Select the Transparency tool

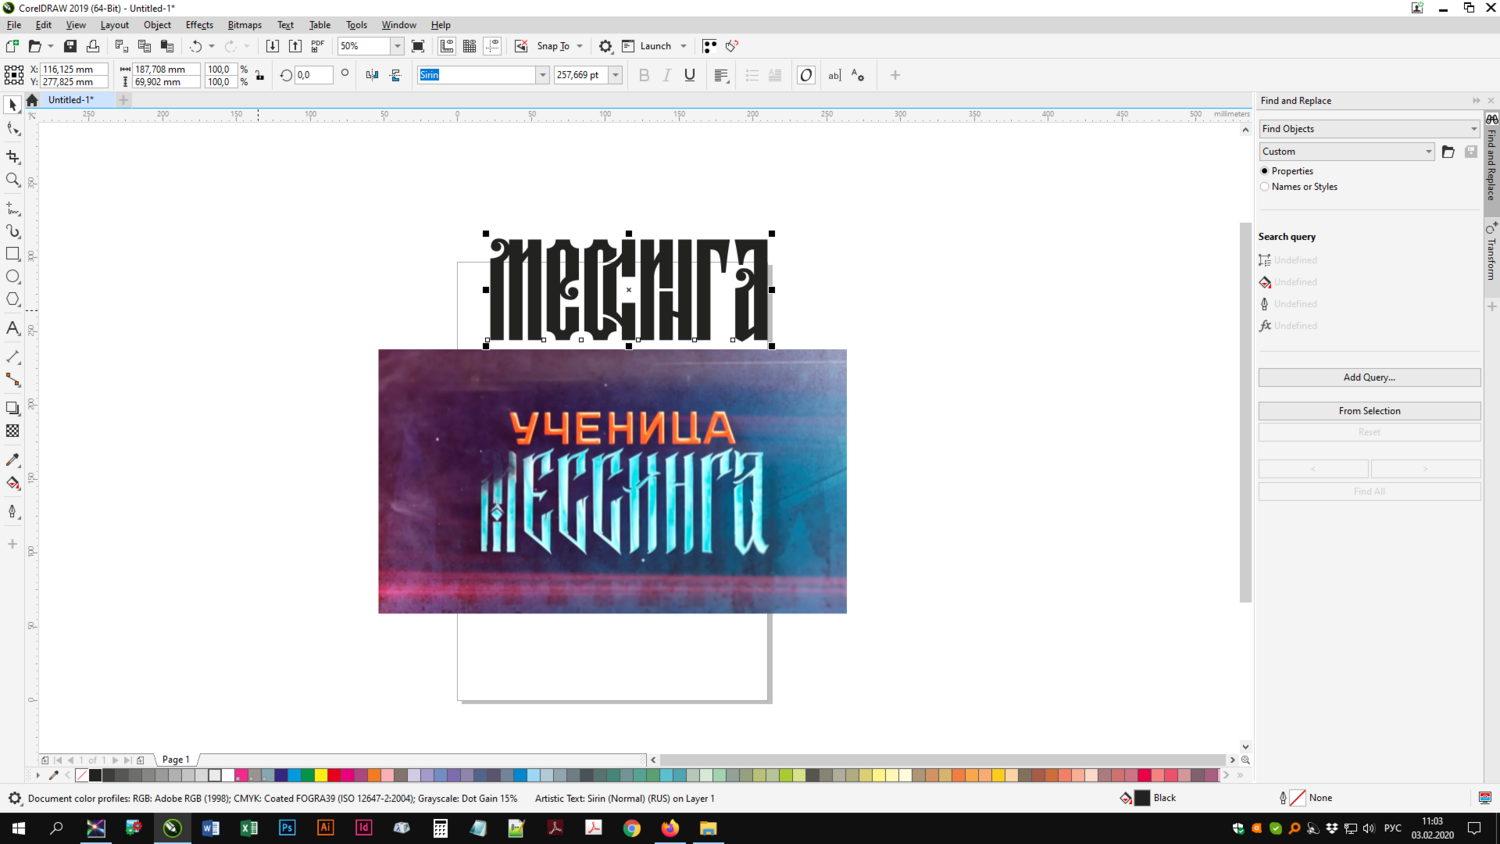coord(13,431)
